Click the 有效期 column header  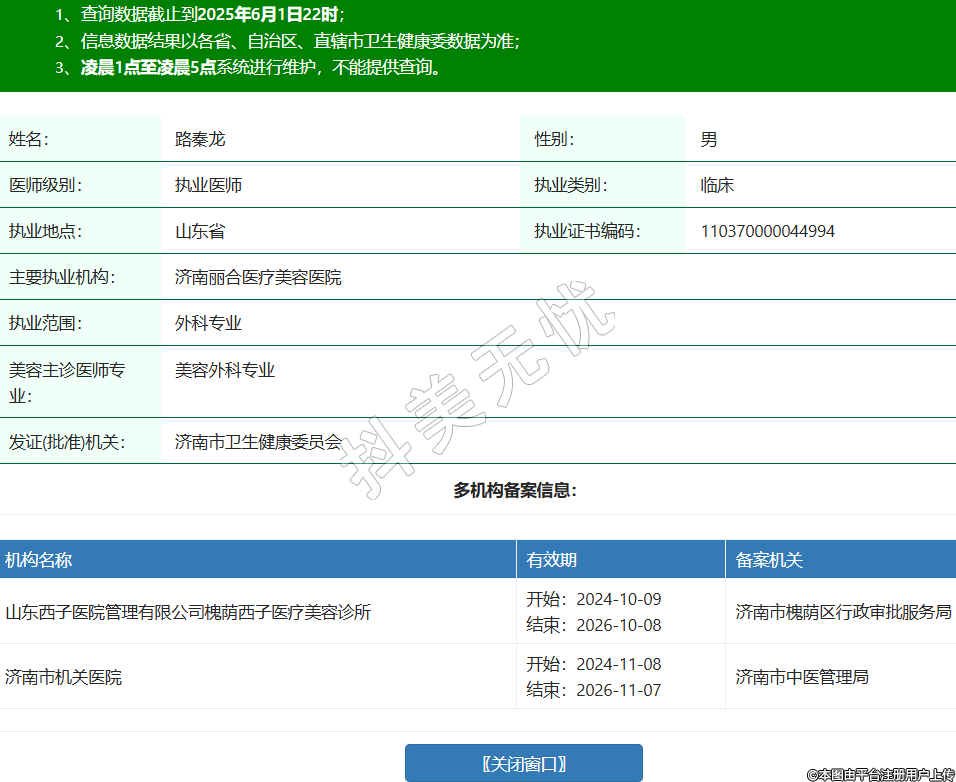click(552, 560)
